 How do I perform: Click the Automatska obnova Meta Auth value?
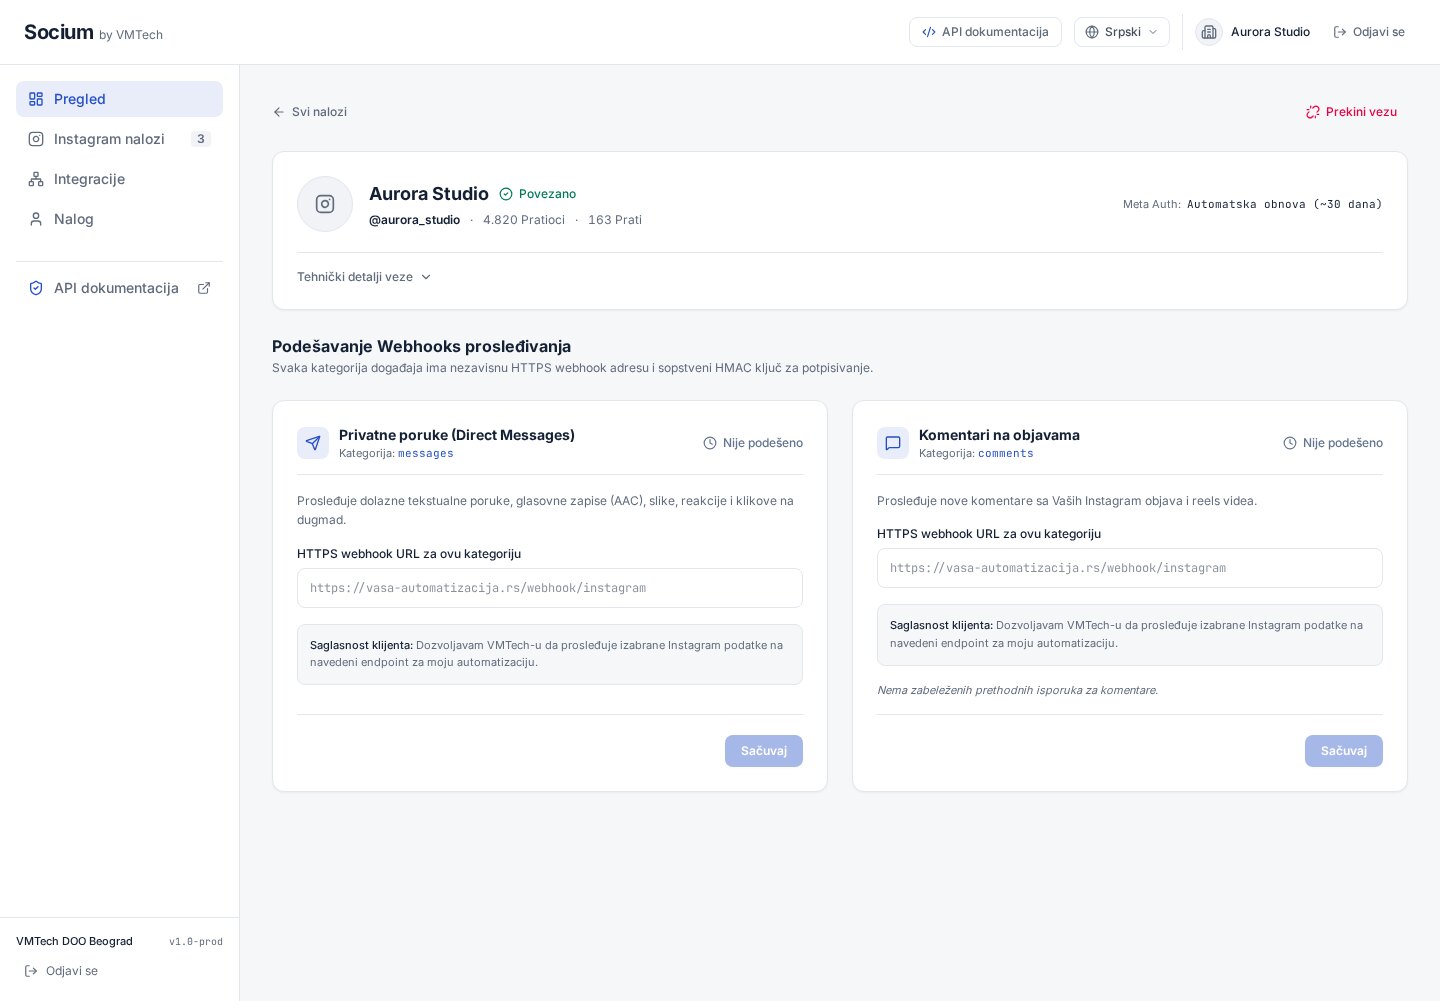[1285, 204]
